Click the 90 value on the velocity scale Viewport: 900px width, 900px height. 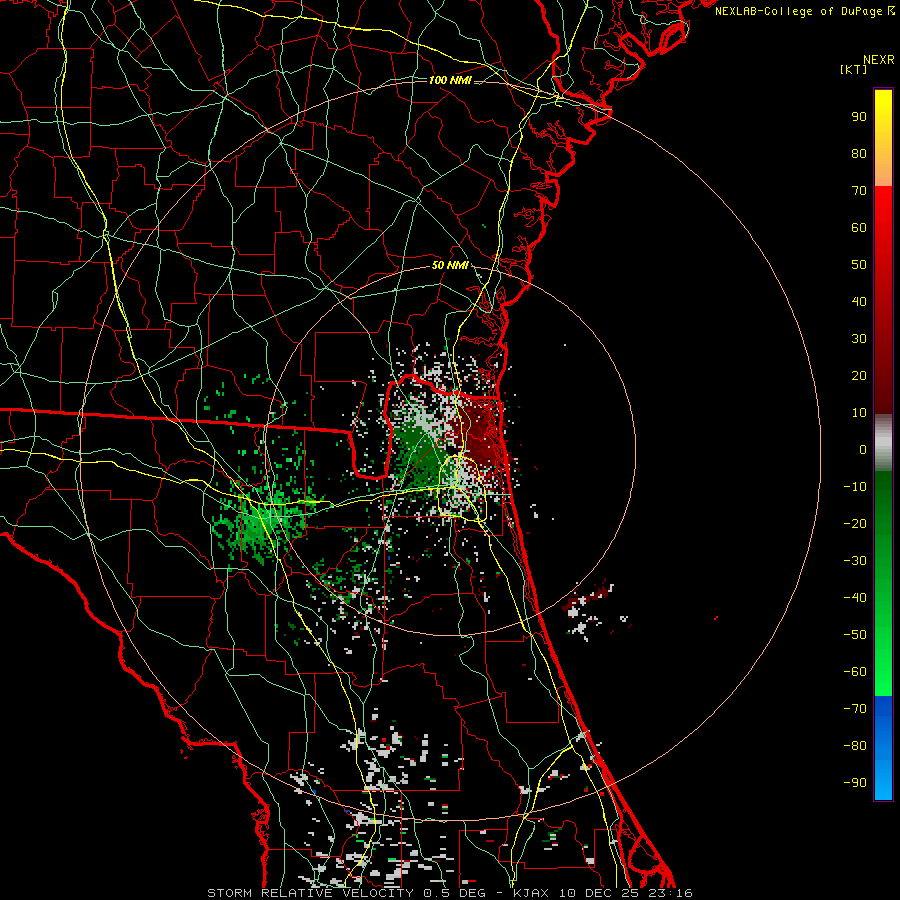[x=859, y=117]
